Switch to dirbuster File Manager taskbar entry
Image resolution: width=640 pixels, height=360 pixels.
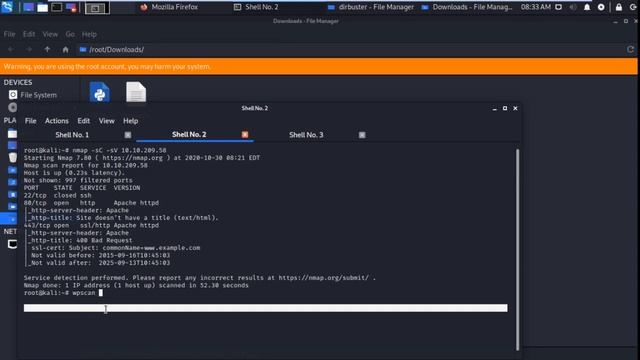pos(371,7)
